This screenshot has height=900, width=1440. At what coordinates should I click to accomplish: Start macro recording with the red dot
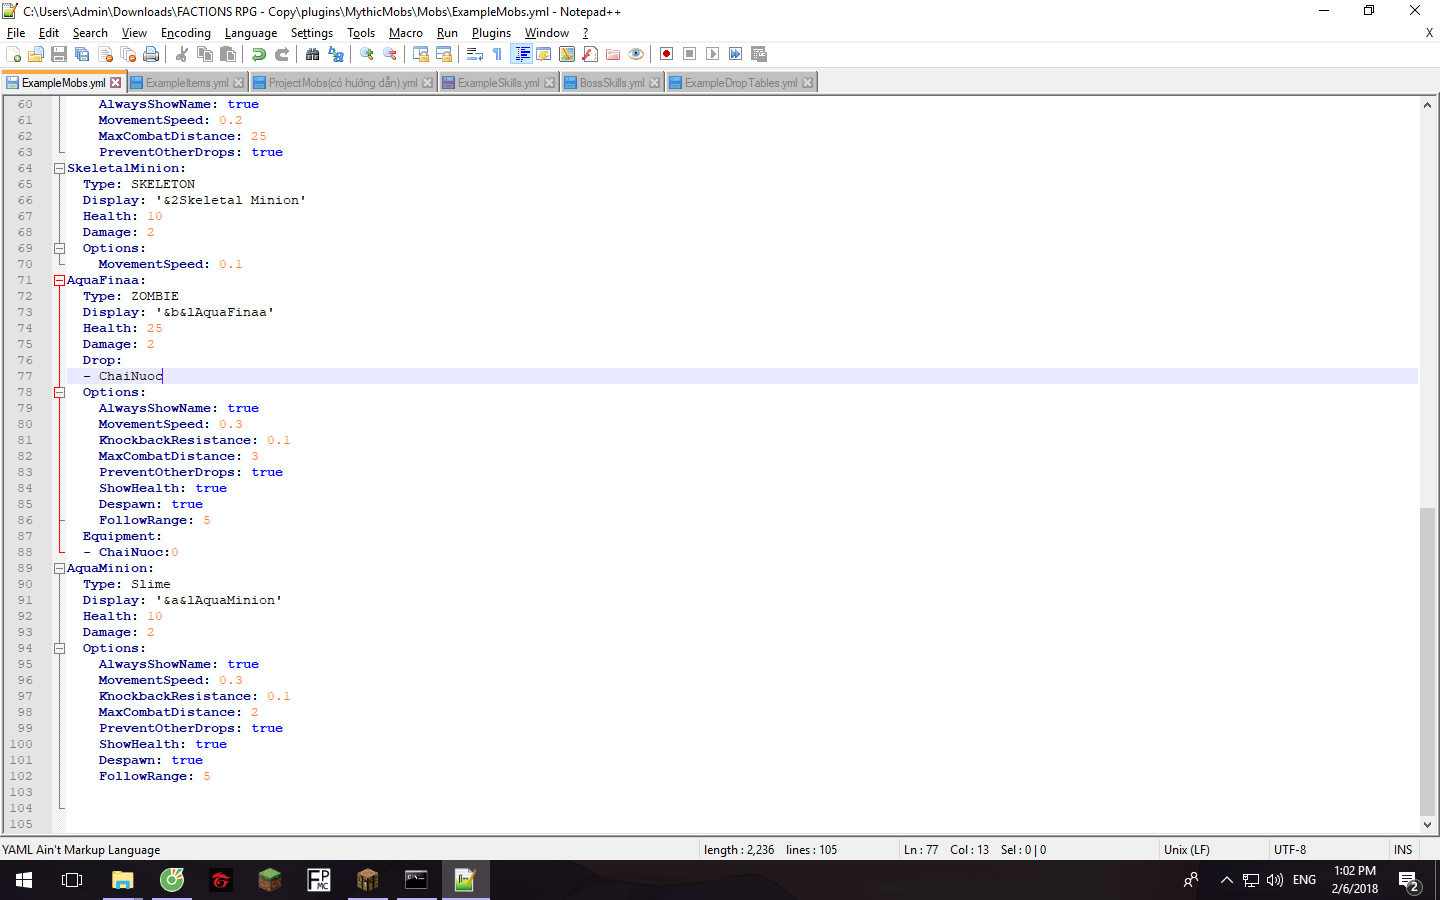(x=667, y=54)
